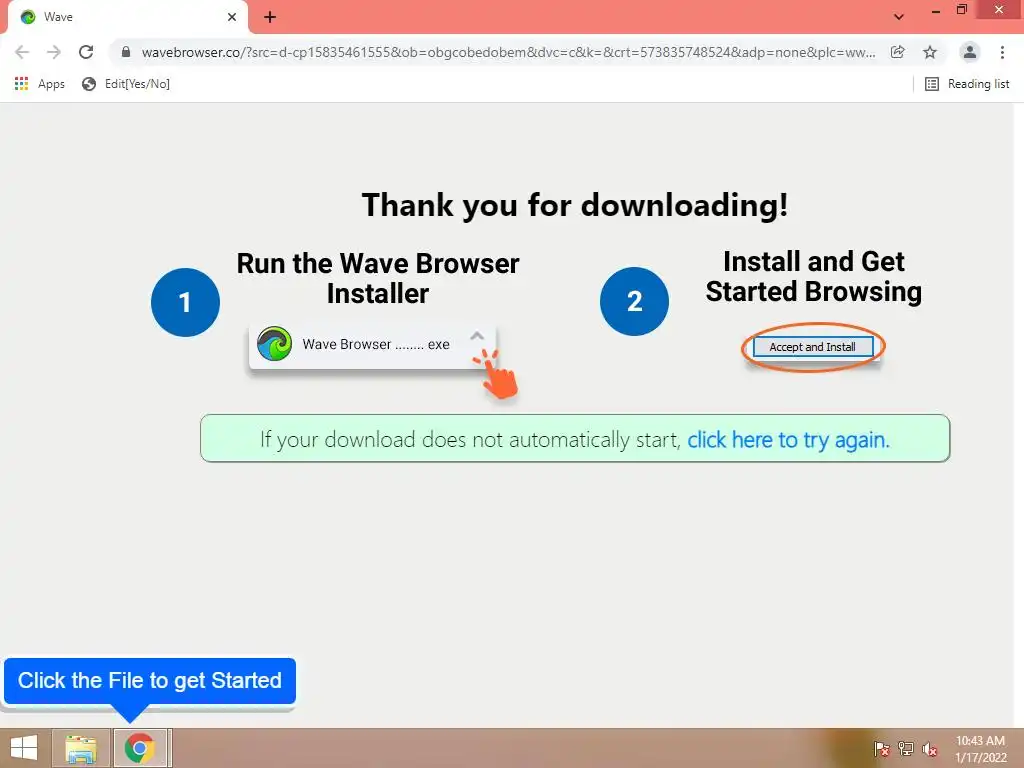The height and width of the screenshot is (768, 1024).
Task: Open the clock showing 10:43 AM
Action: [x=981, y=749]
